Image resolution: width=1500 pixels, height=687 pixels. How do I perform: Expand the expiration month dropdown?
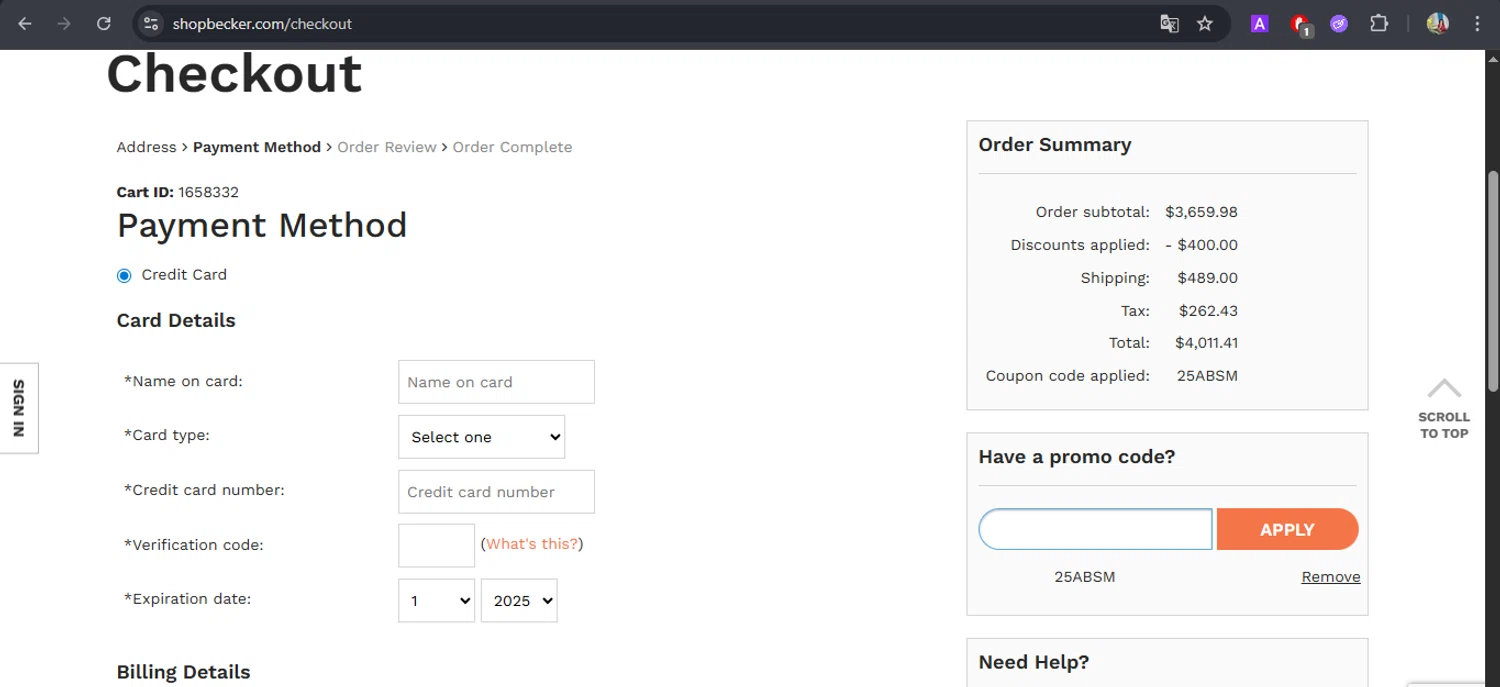point(436,601)
